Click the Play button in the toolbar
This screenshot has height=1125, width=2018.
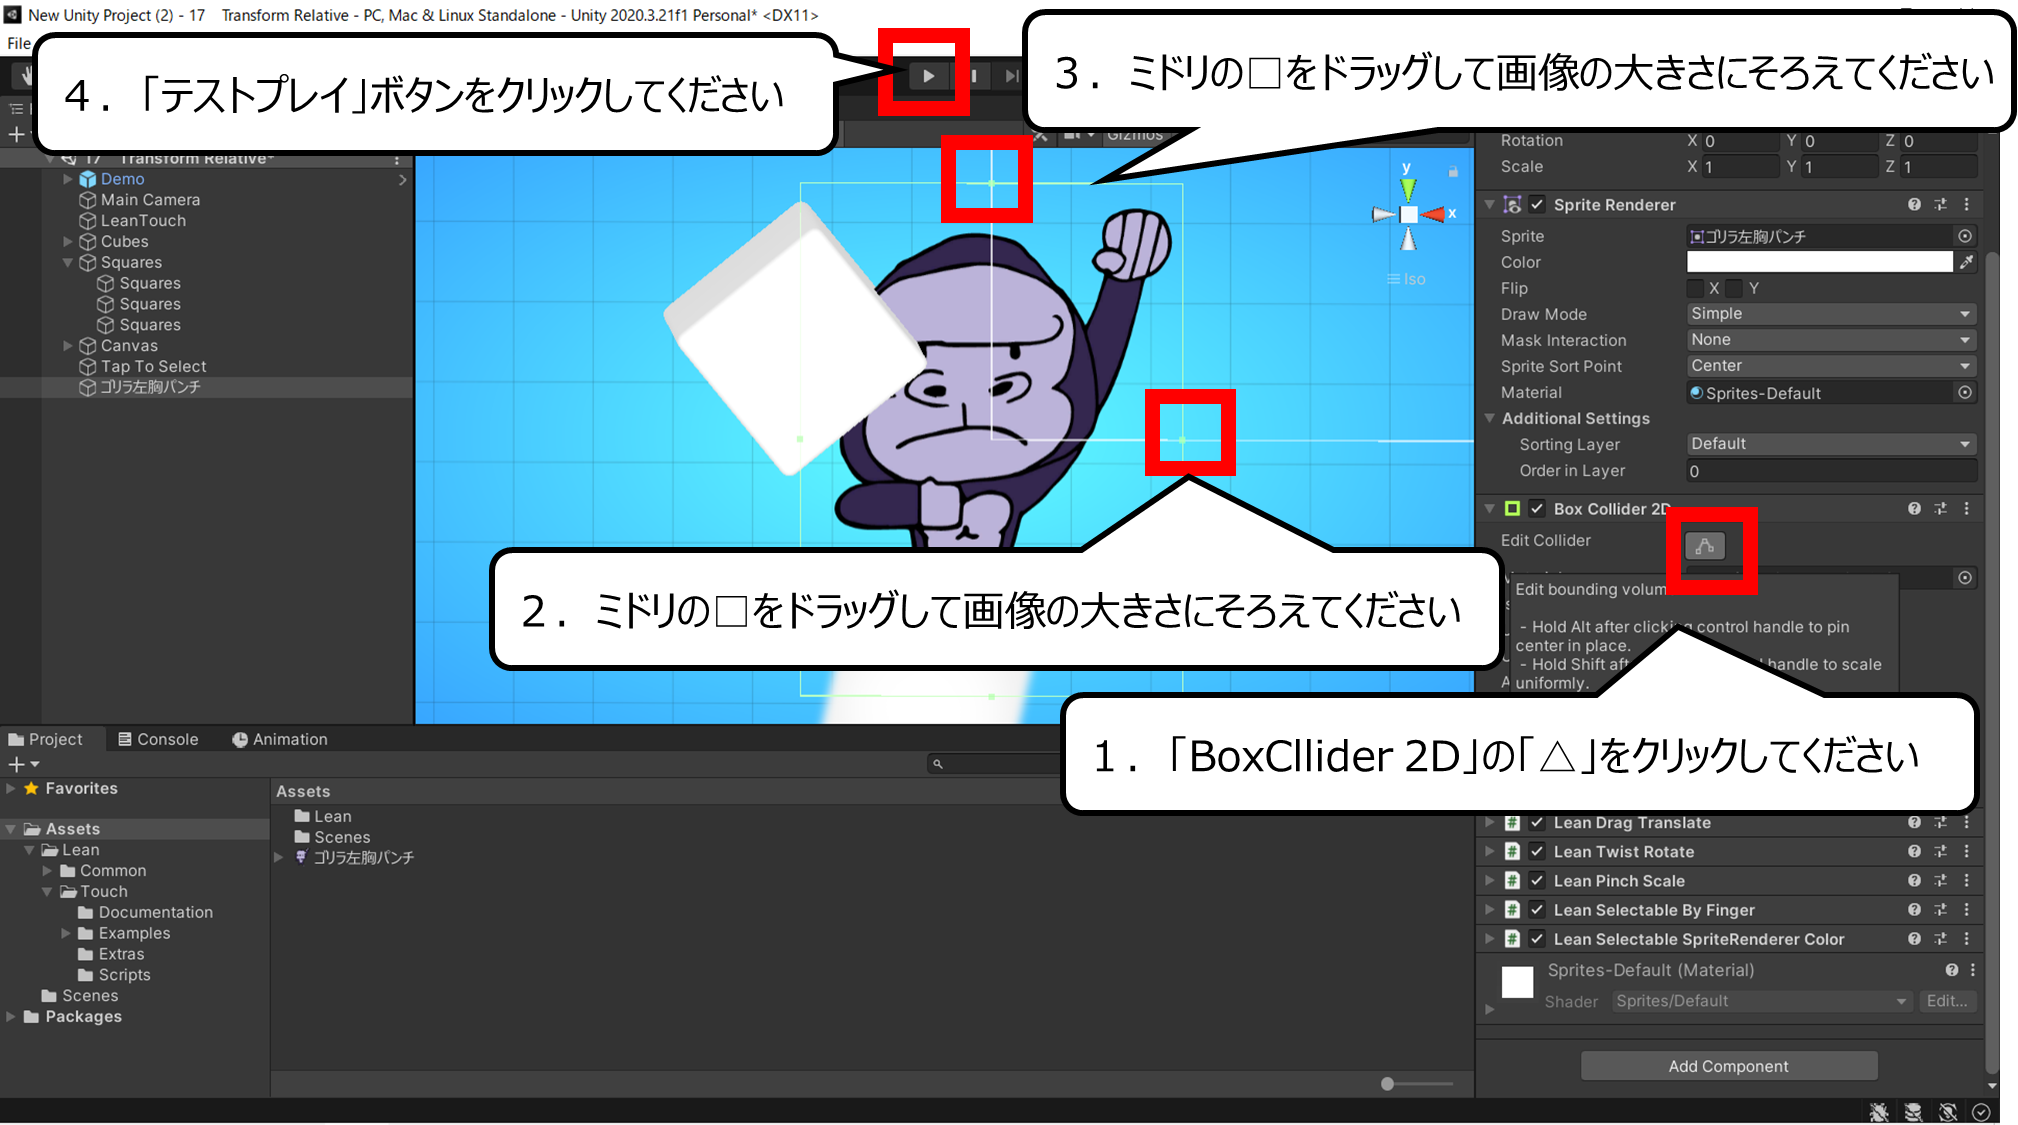coord(928,75)
